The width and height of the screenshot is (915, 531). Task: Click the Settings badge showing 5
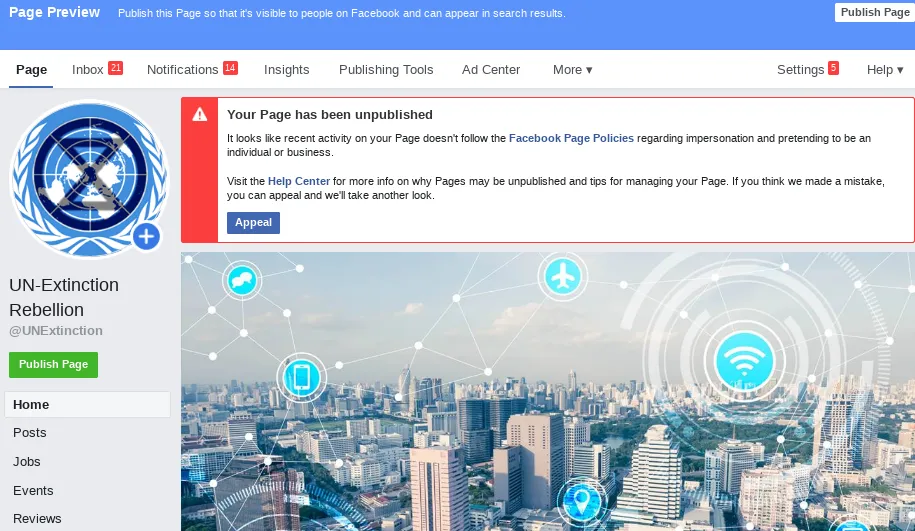point(833,68)
